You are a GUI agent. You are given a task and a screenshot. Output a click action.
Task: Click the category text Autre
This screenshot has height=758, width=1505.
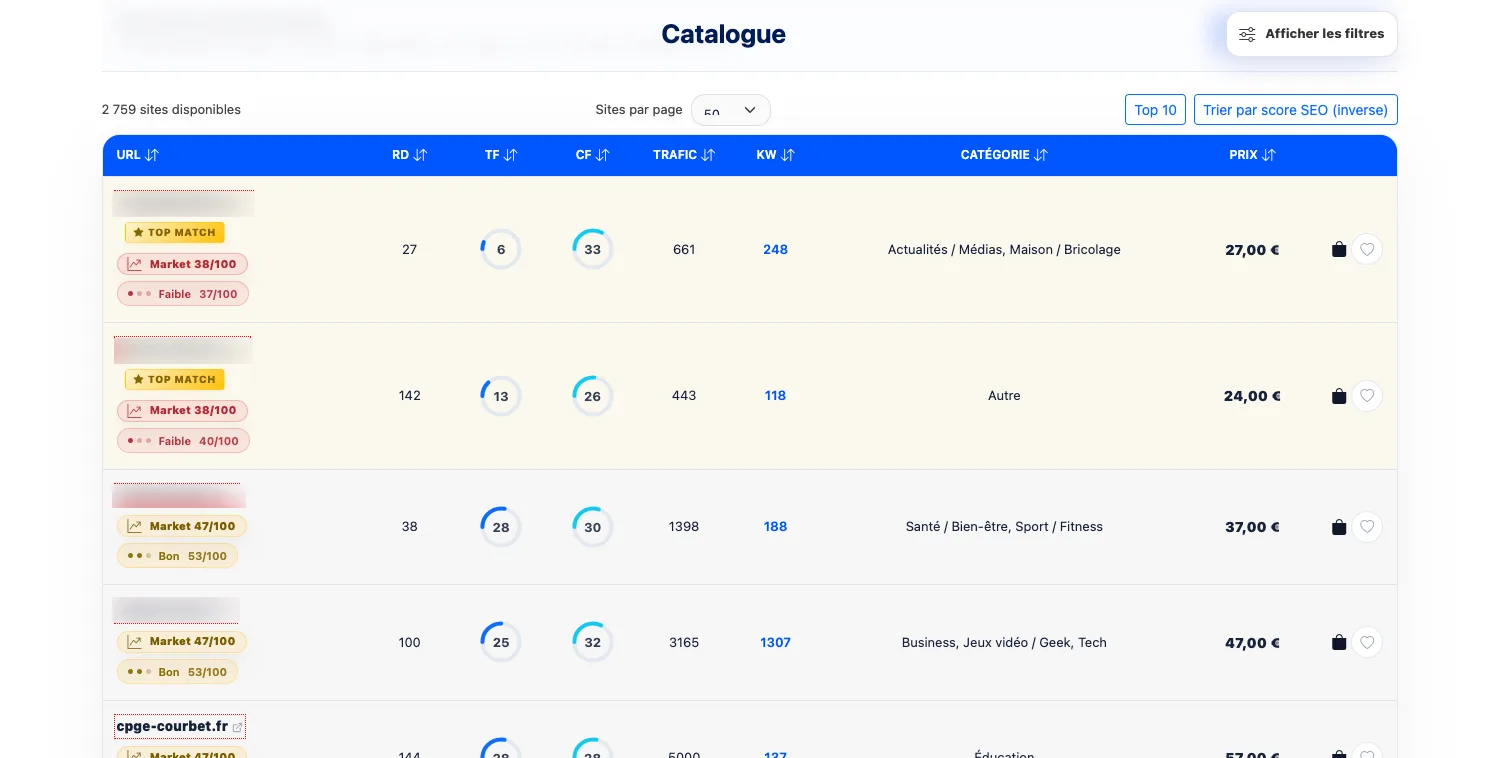point(1004,396)
